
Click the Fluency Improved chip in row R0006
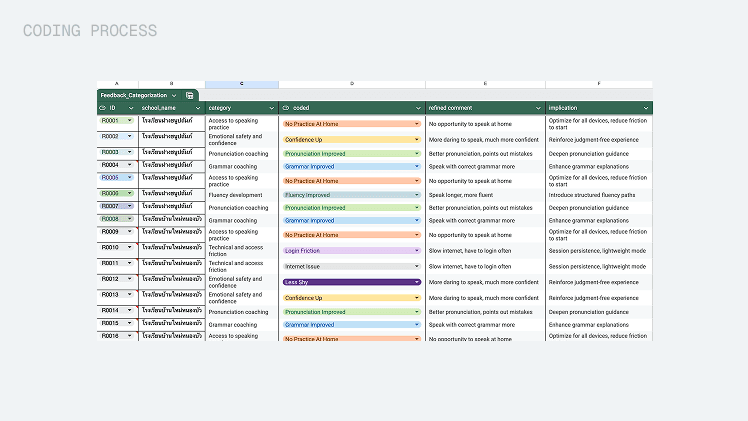coord(352,195)
